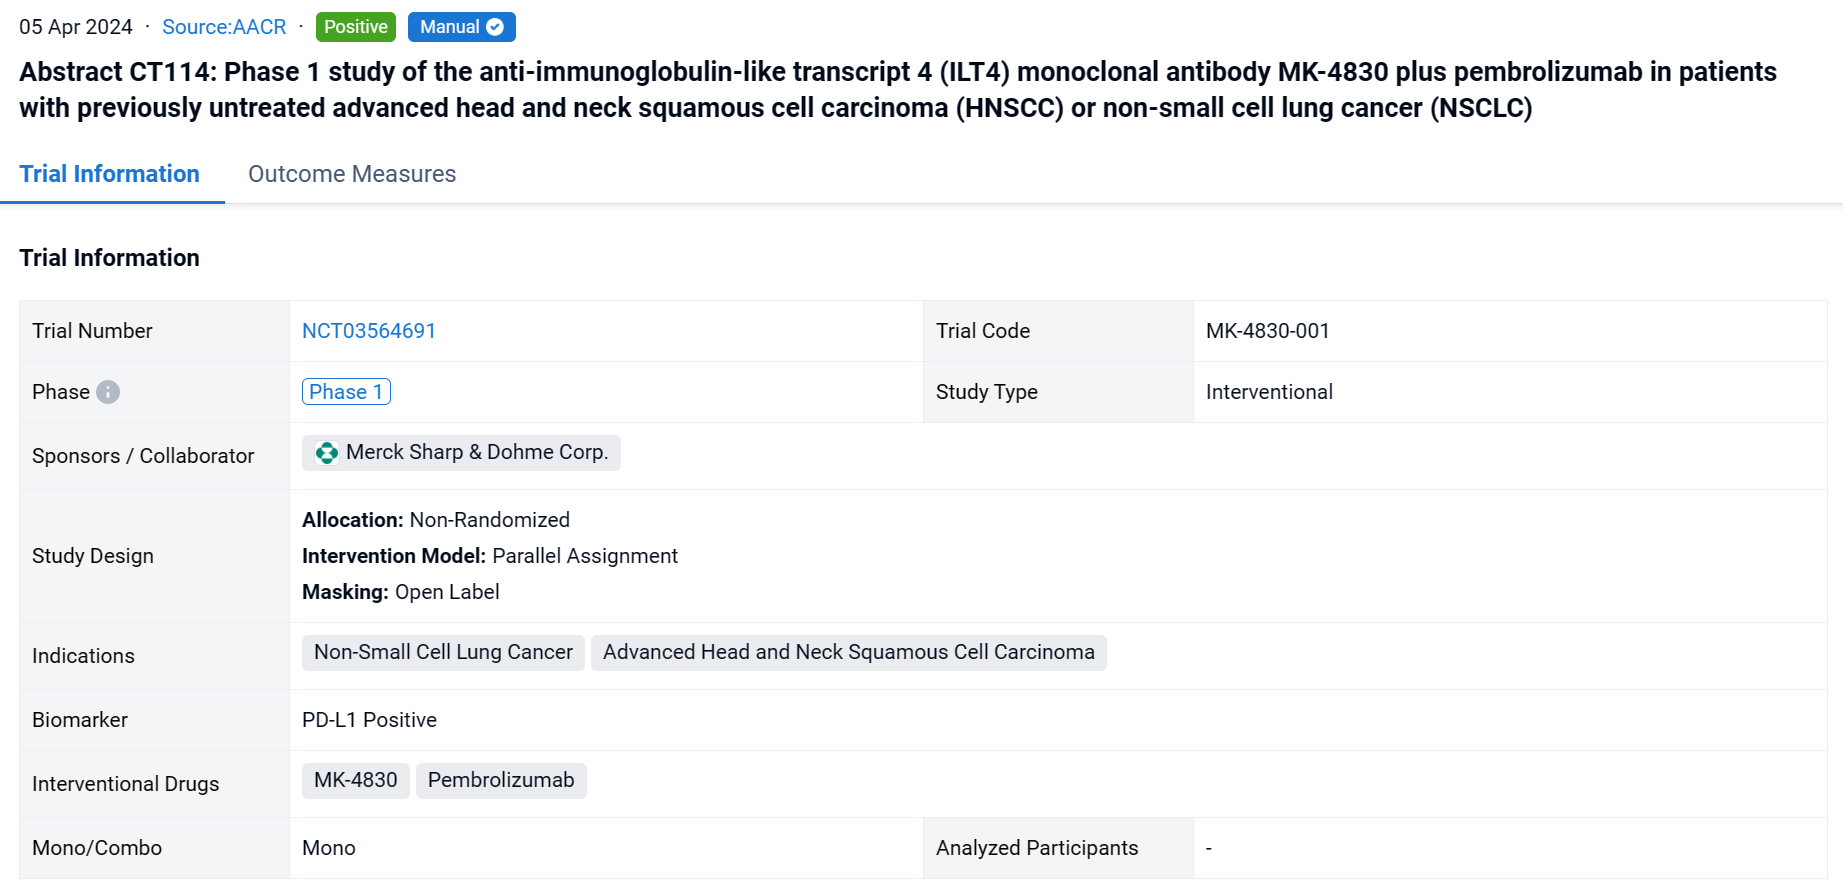
Task: Click the Non-Small Cell Lung Cancer indication tag
Action: click(443, 652)
